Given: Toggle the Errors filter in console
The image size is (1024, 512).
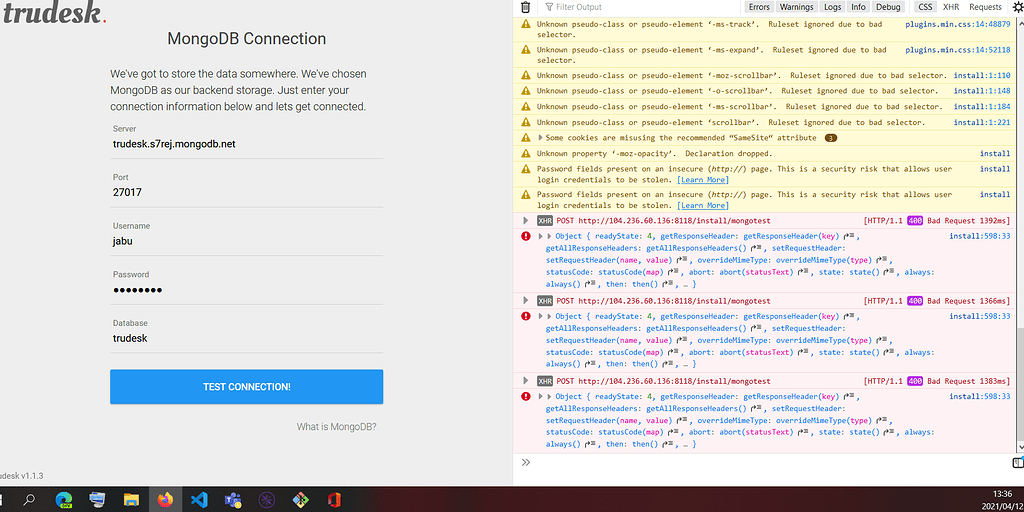Looking at the screenshot, I should pyautogui.click(x=759, y=7).
